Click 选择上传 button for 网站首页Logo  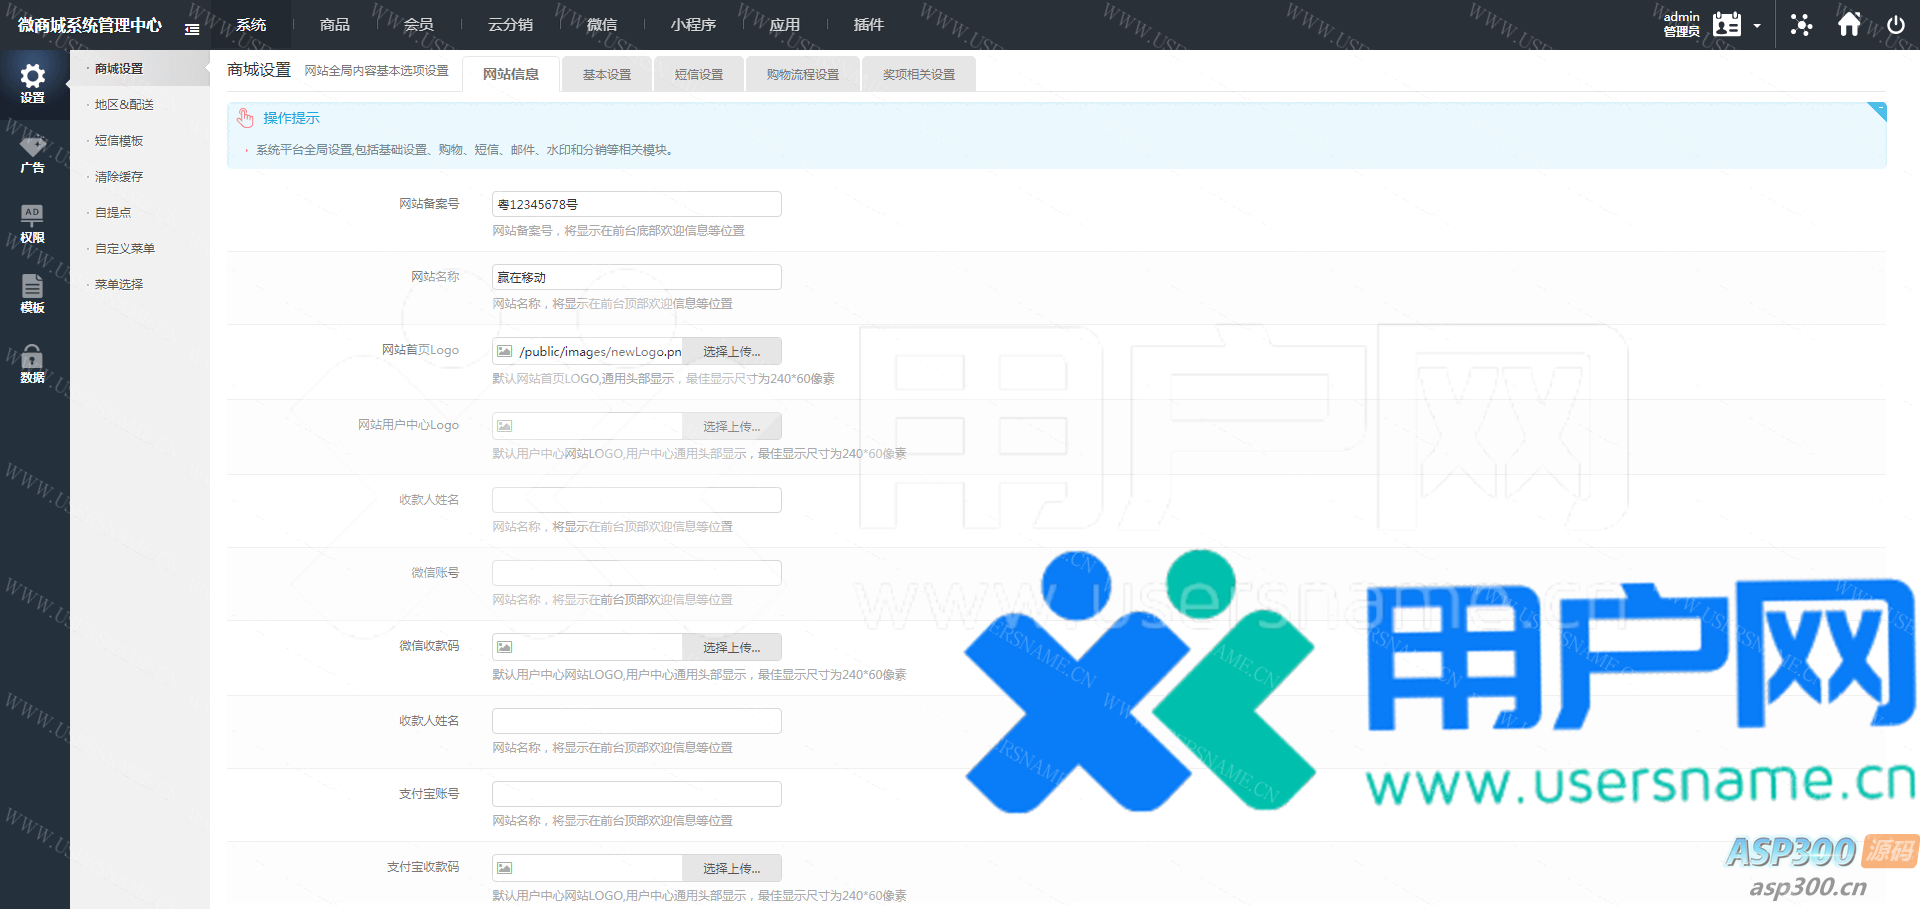coord(731,352)
